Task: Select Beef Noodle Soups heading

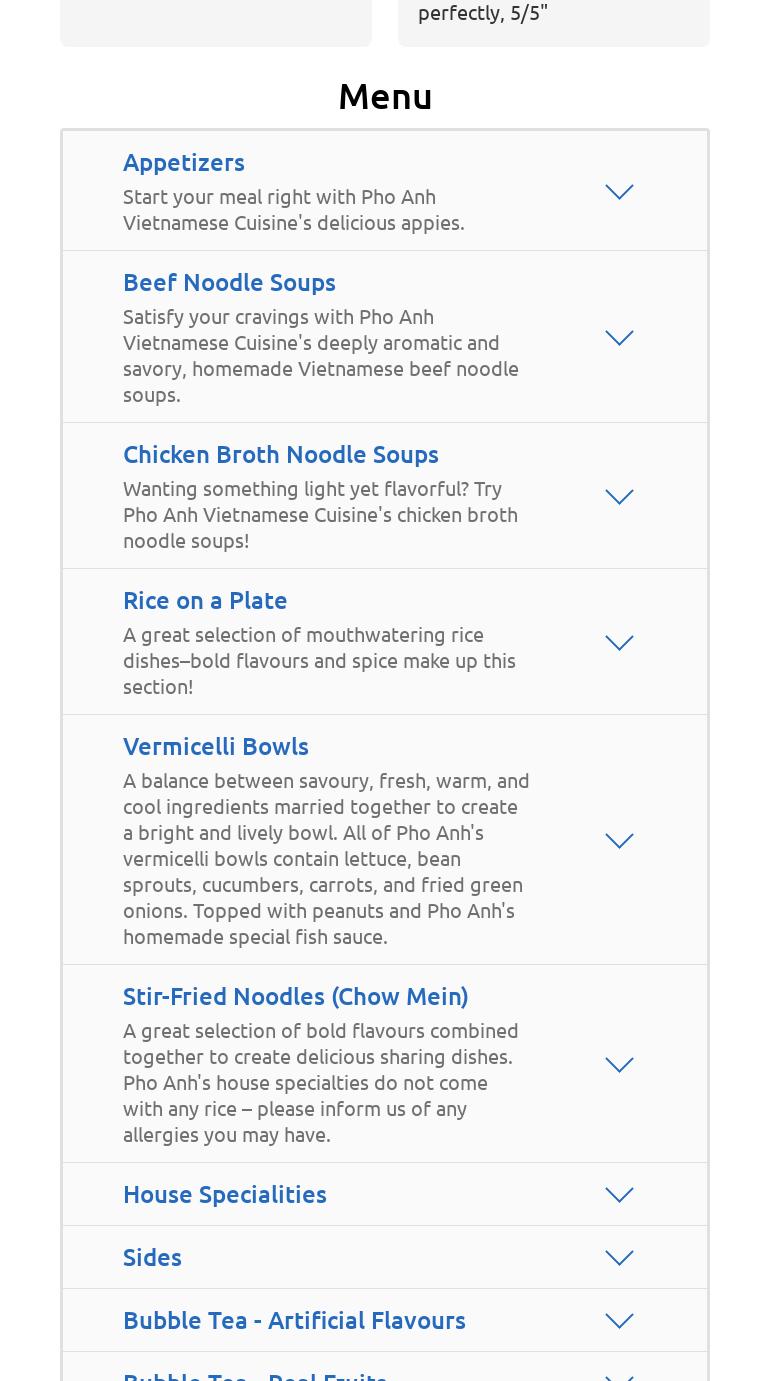Action: tap(229, 282)
